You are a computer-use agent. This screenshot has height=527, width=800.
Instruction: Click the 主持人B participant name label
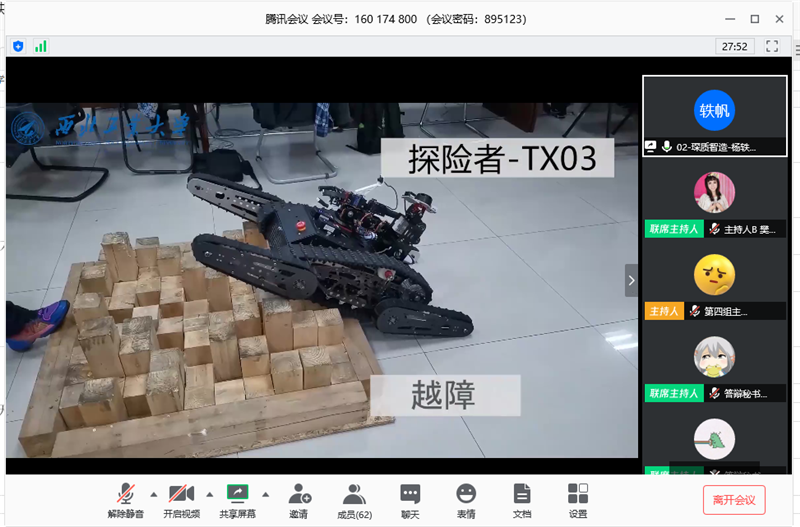pos(749,230)
